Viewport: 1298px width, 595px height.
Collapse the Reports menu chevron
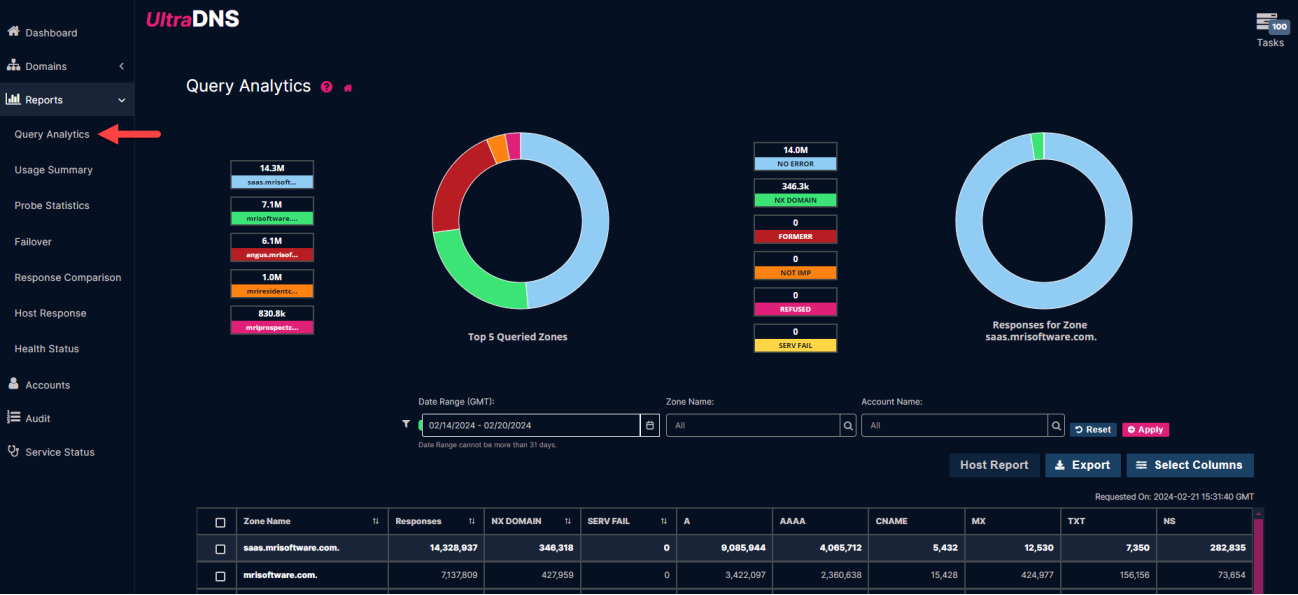[122, 100]
